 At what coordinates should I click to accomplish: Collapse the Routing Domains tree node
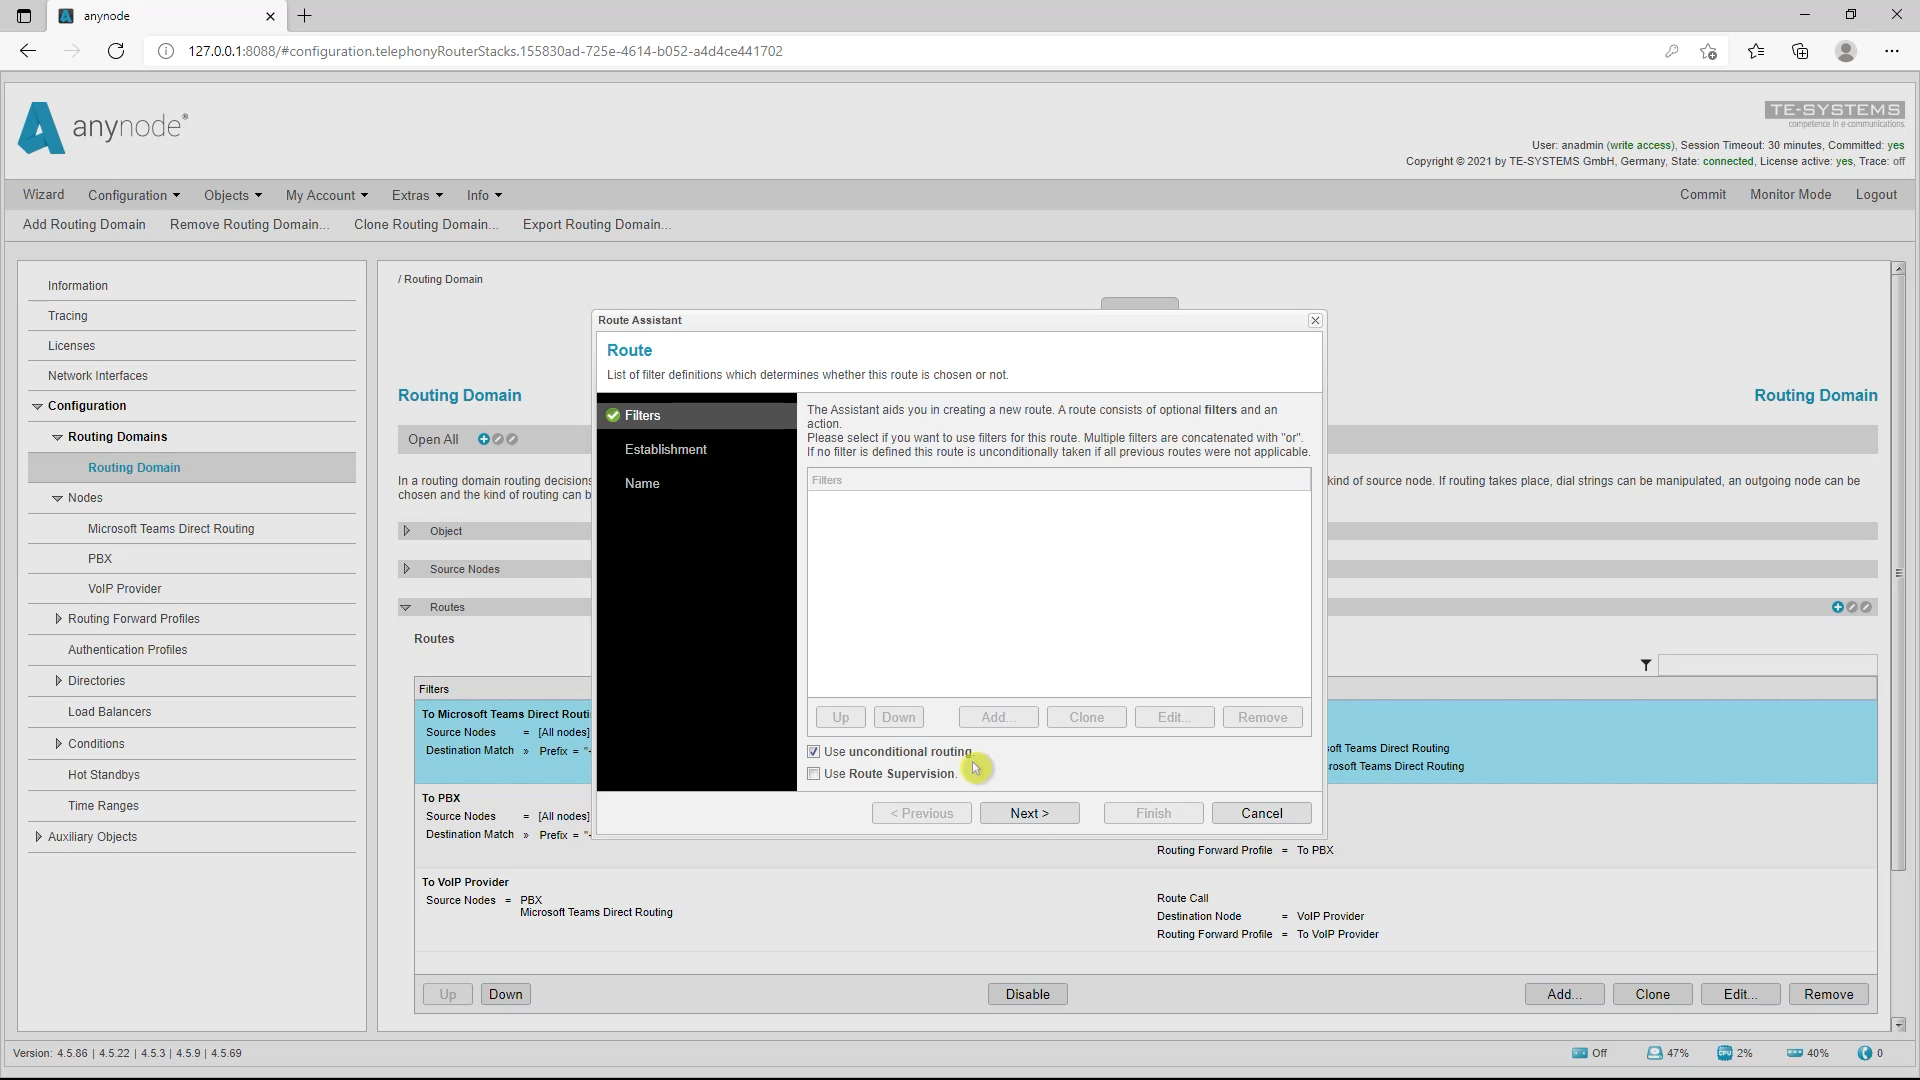click(58, 437)
